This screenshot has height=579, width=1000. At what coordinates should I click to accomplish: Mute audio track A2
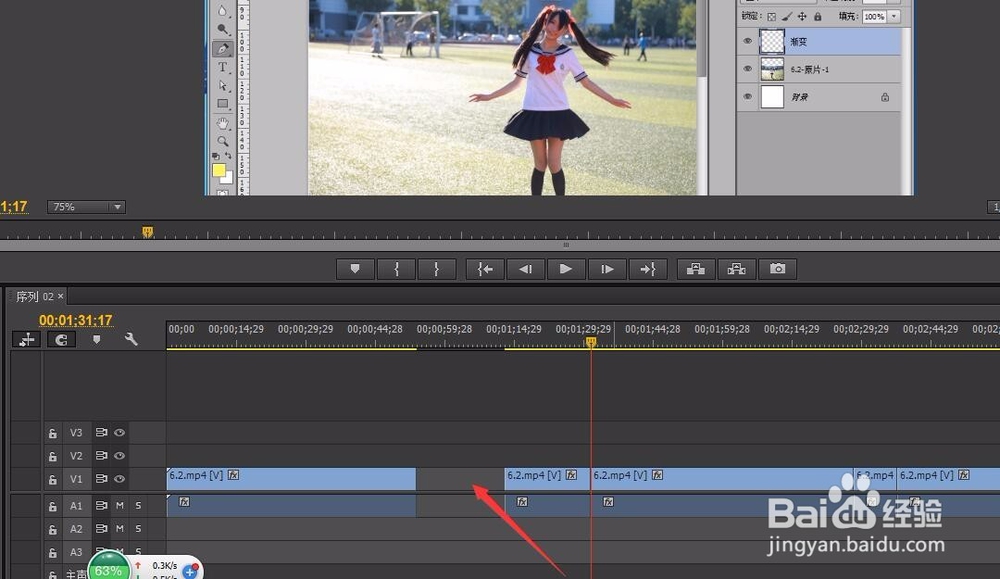point(119,529)
